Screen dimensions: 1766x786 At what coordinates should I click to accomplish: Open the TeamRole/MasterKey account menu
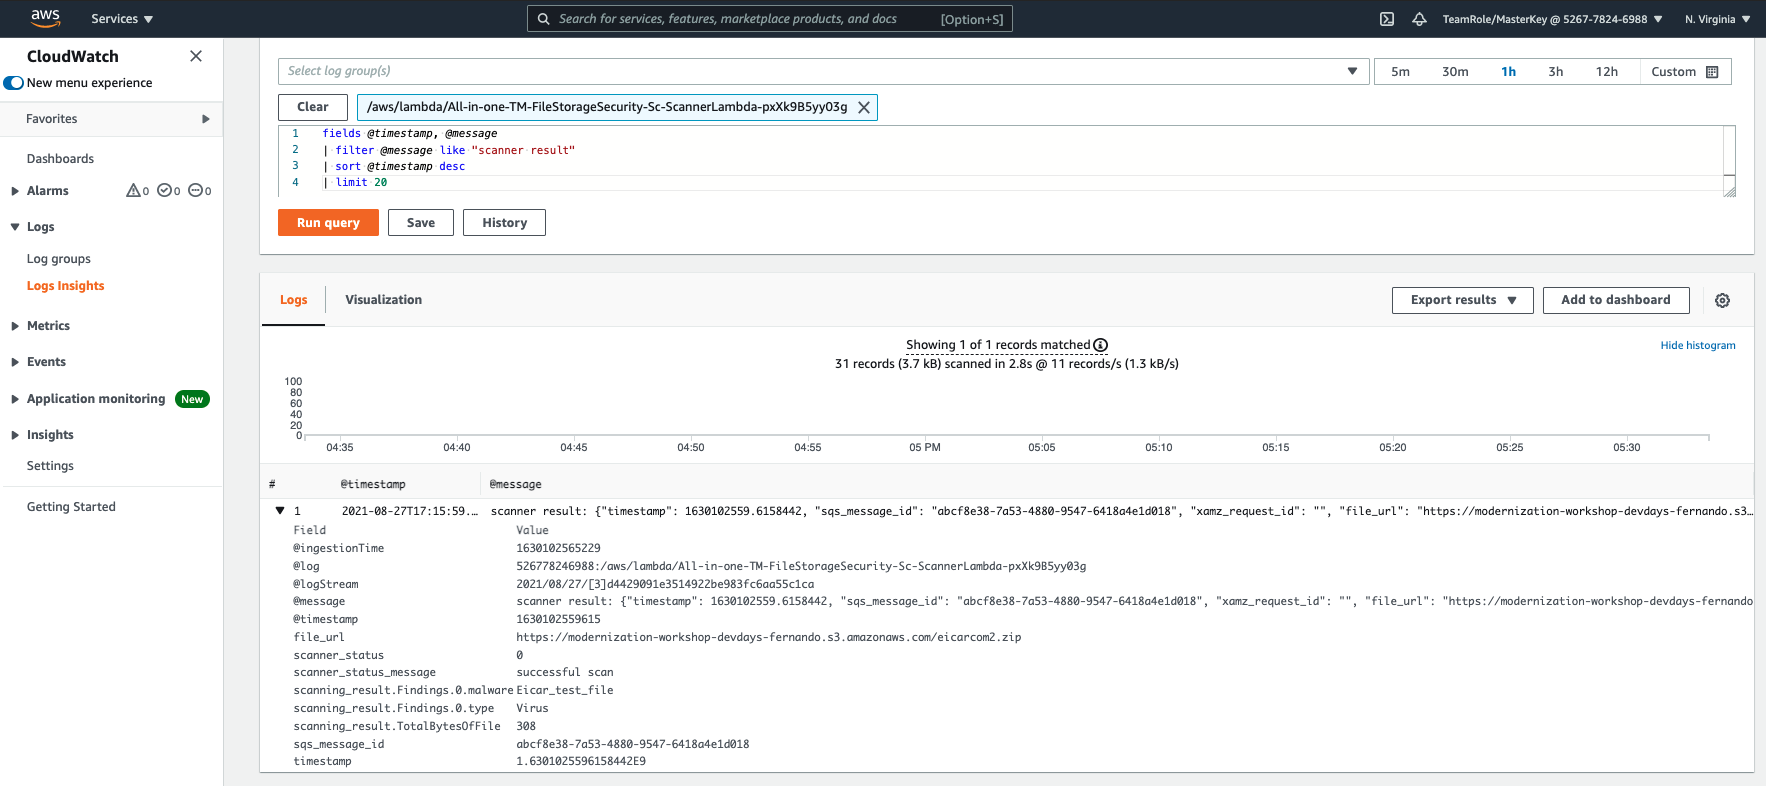[1552, 19]
